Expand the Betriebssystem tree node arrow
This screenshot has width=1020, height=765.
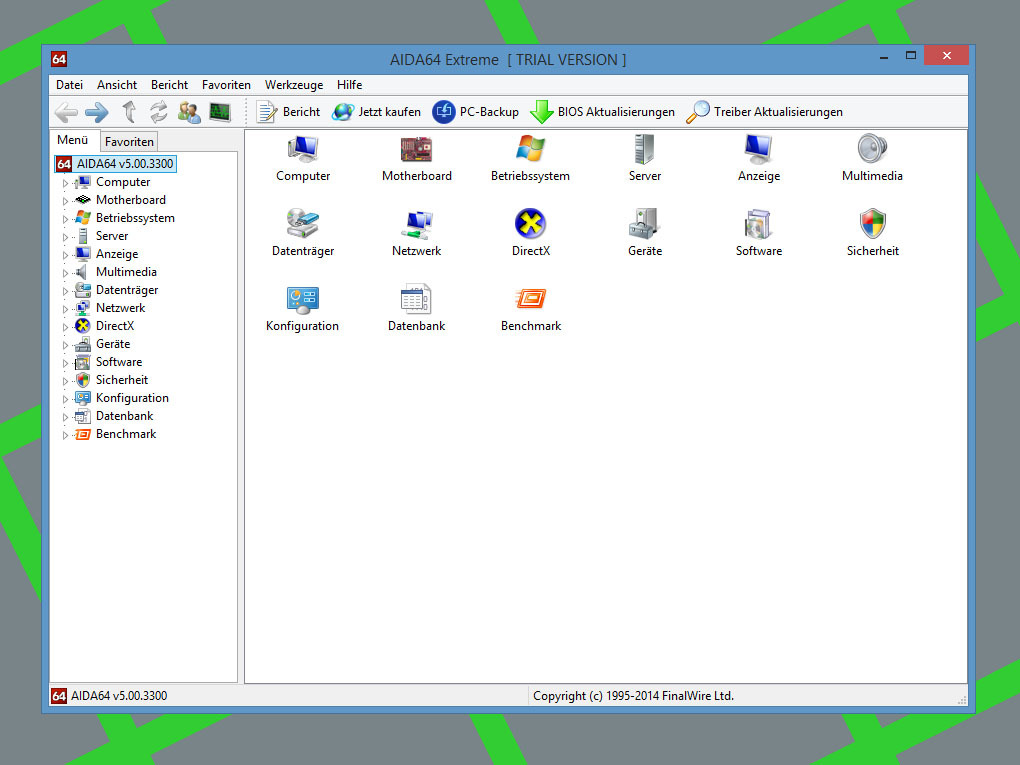65,219
